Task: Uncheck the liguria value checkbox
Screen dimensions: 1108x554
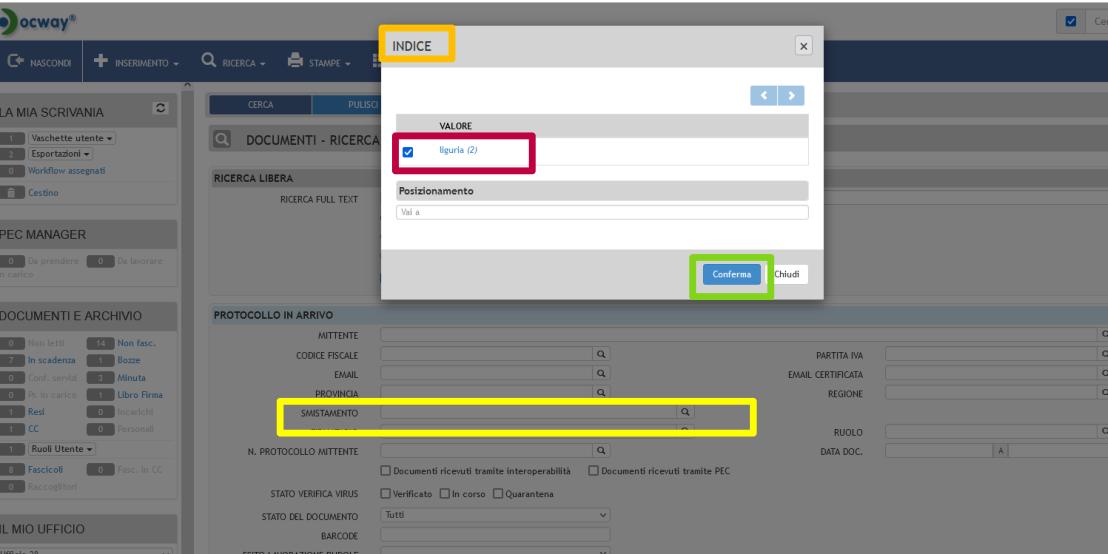Action: point(408,152)
